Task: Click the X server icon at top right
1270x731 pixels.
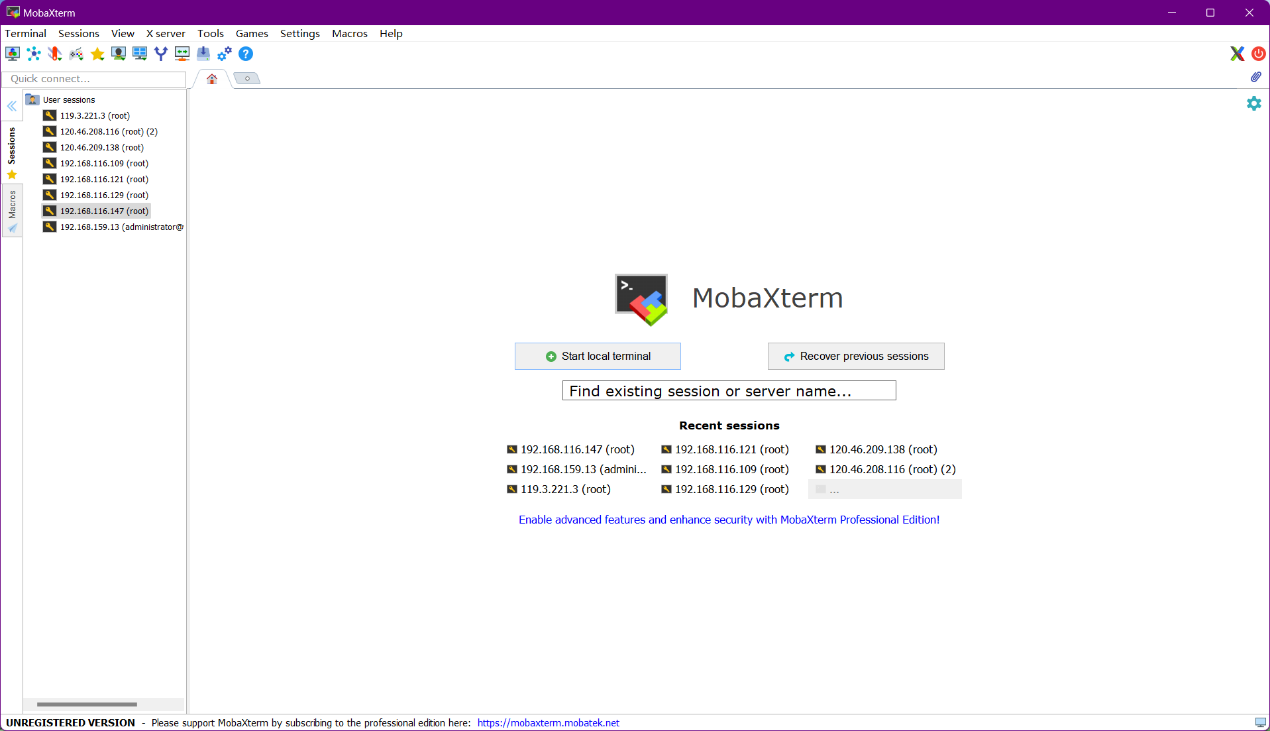Action: (x=1237, y=54)
